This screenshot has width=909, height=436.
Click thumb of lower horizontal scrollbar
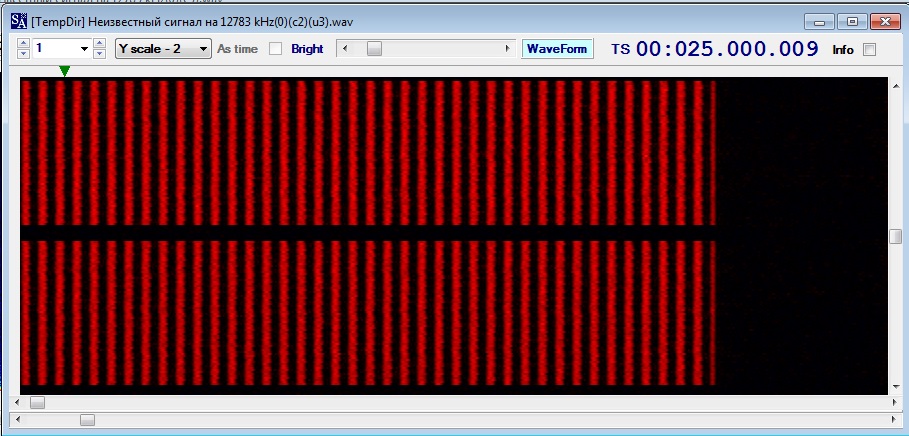[88, 419]
